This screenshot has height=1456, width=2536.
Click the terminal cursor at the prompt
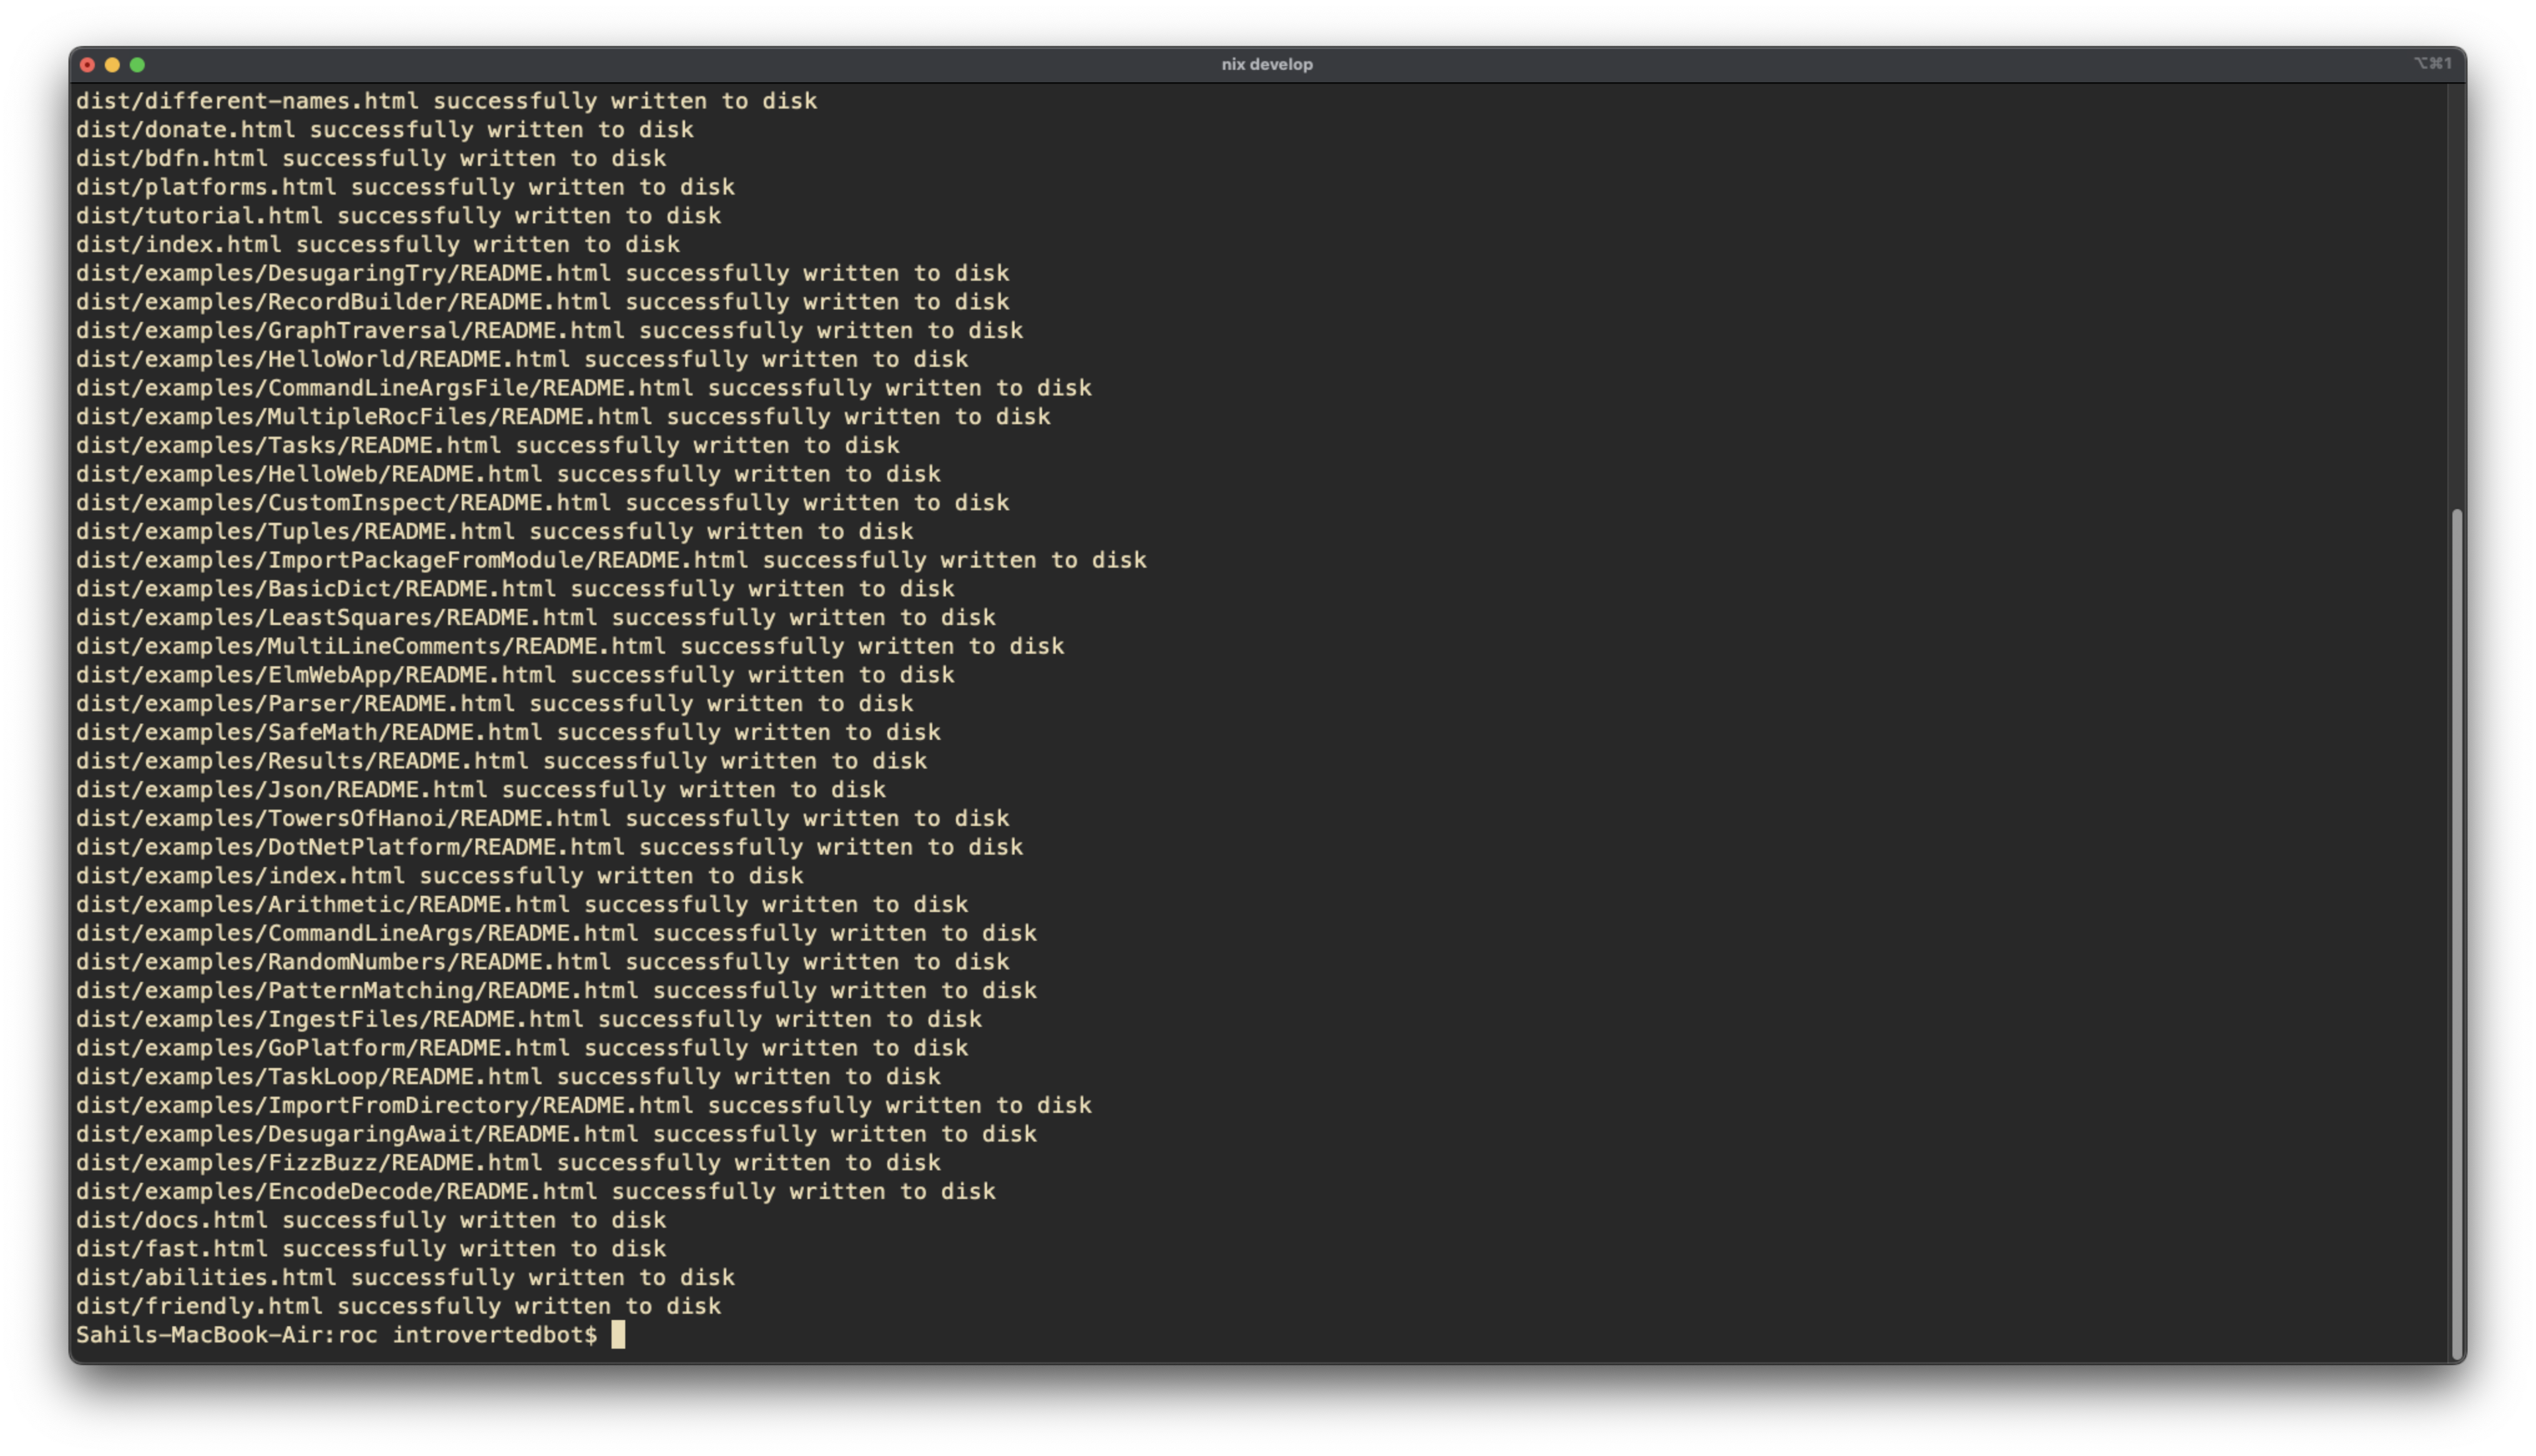click(x=618, y=1334)
